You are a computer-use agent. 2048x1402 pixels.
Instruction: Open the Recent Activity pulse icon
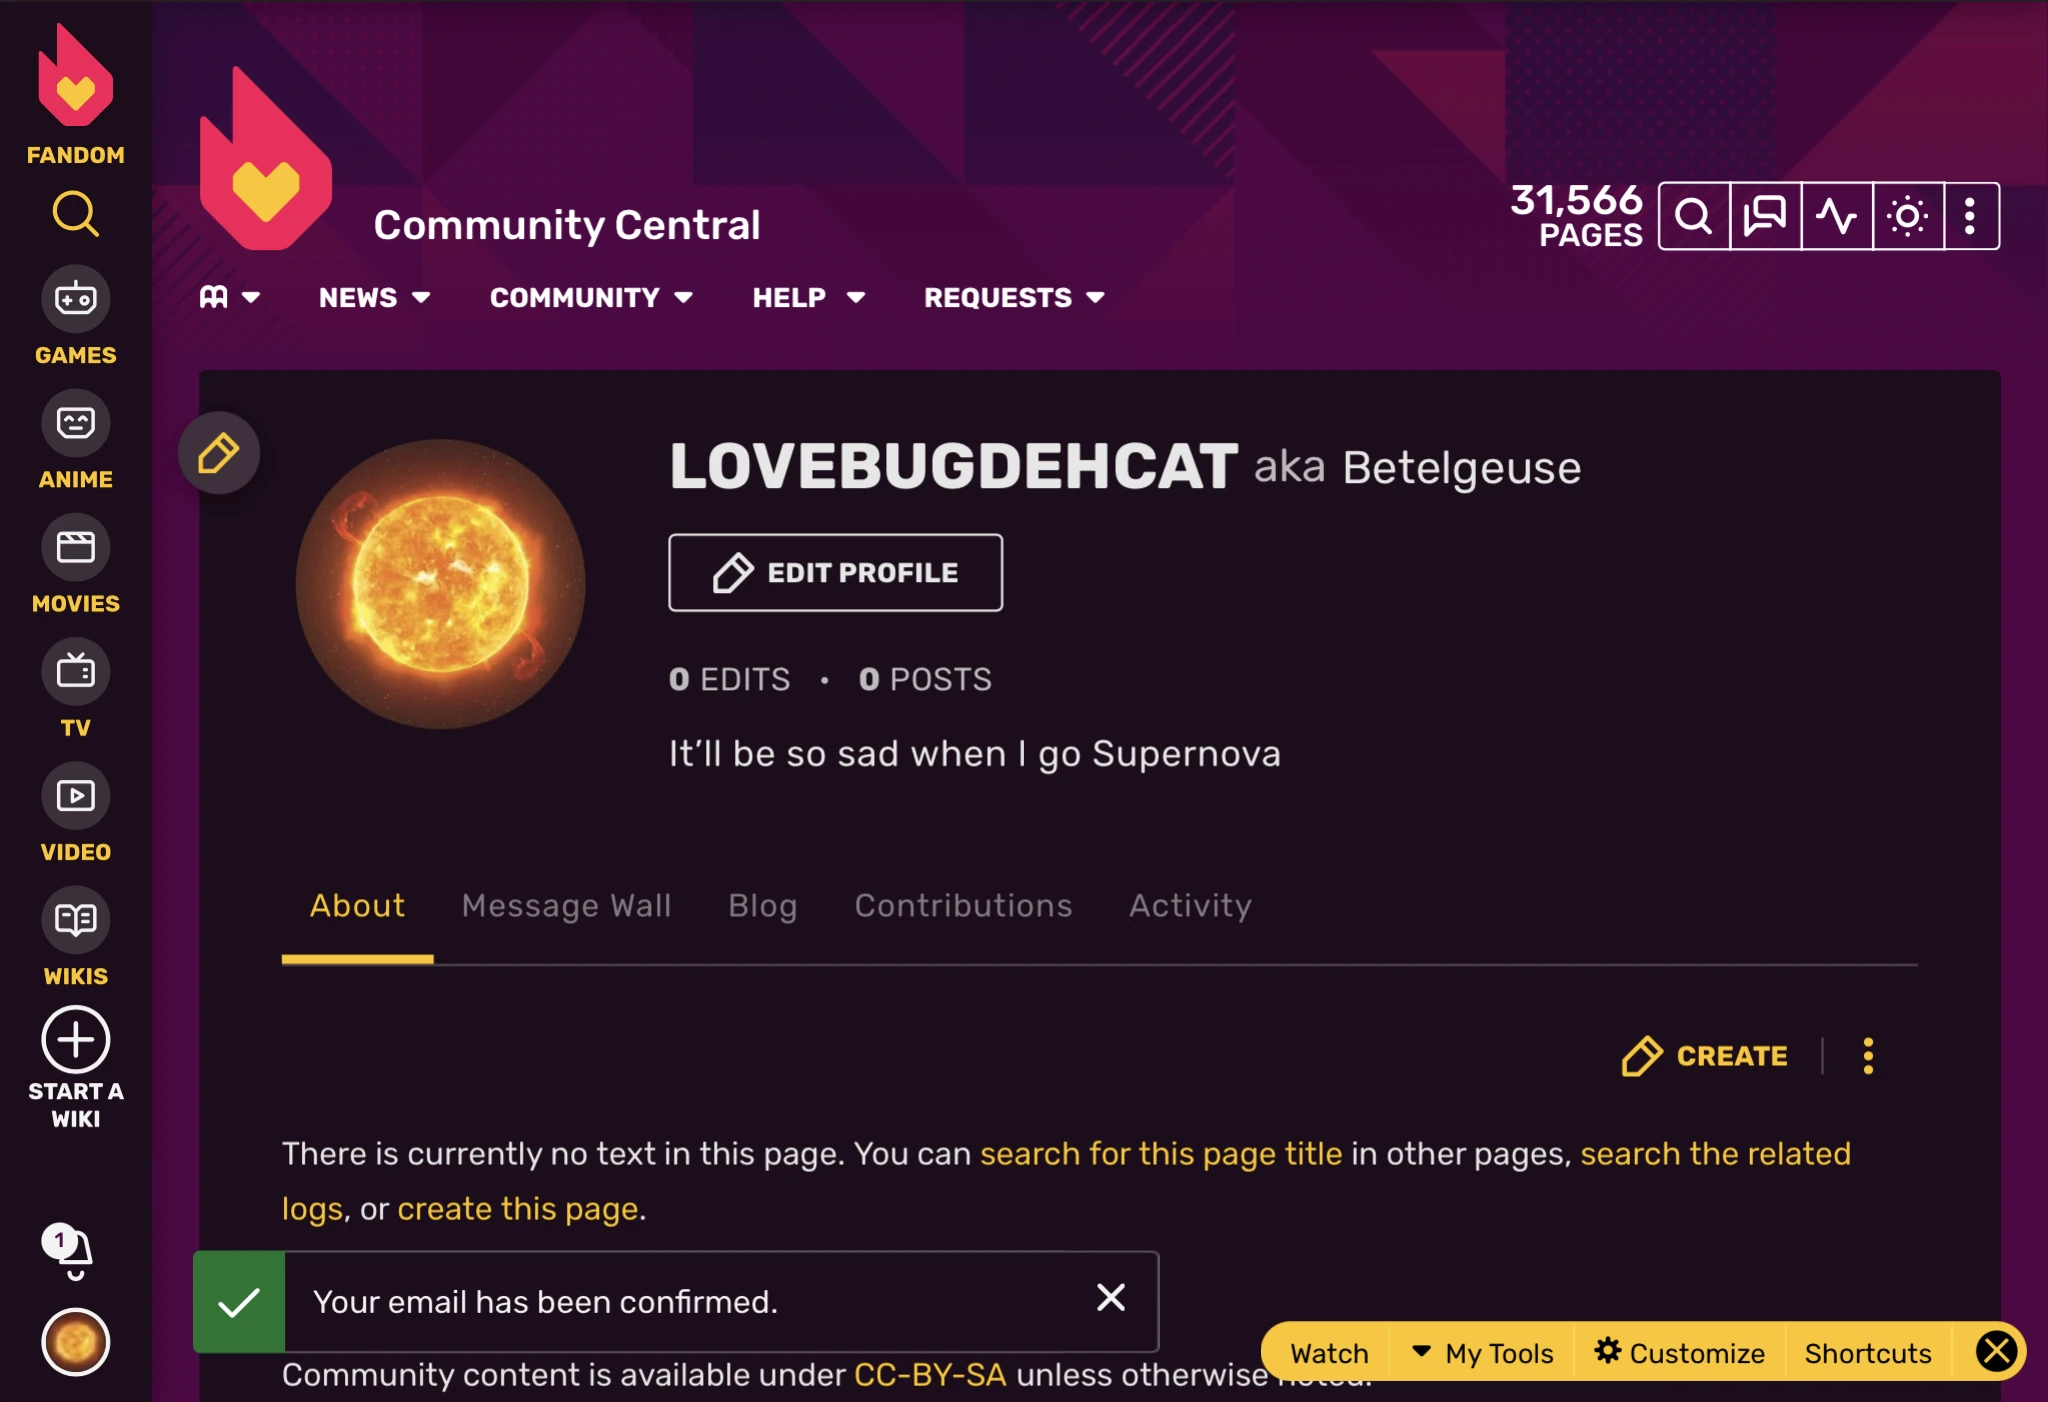point(1836,216)
